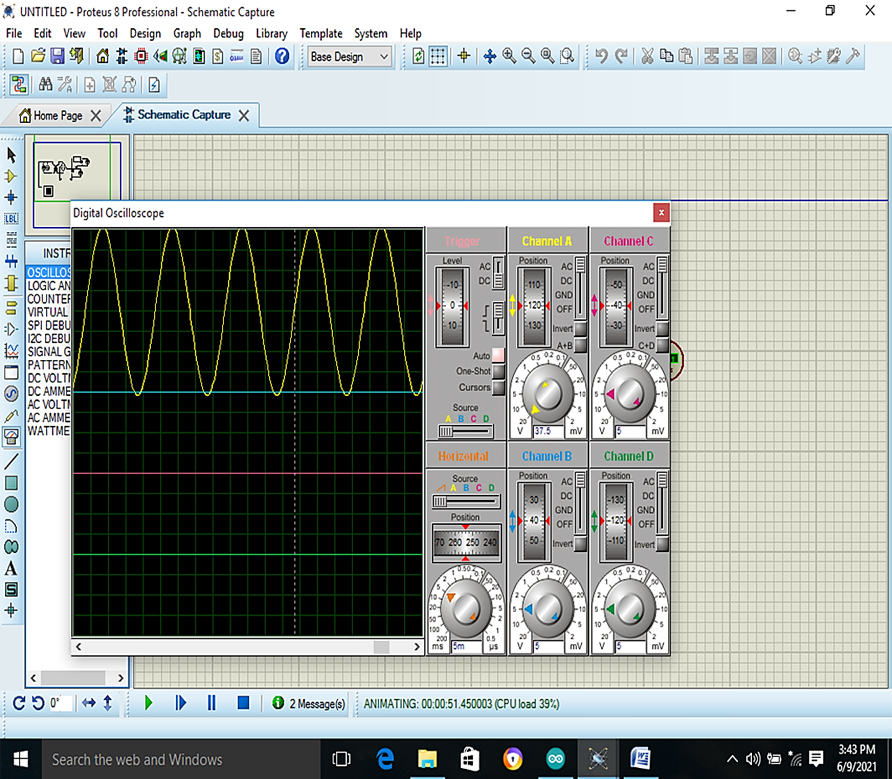Click the Trigger Source slider
This screenshot has width=892, height=779.
tap(465, 431)
